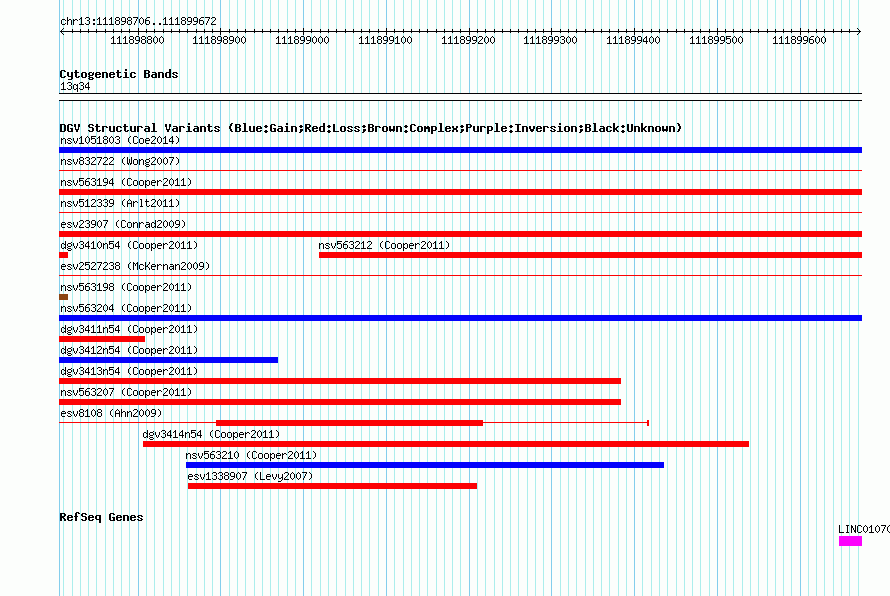Image resolution: width=890 pixels, height=596 pixels.
Task: Select the LINC0107 gene label
Action: 864,530
